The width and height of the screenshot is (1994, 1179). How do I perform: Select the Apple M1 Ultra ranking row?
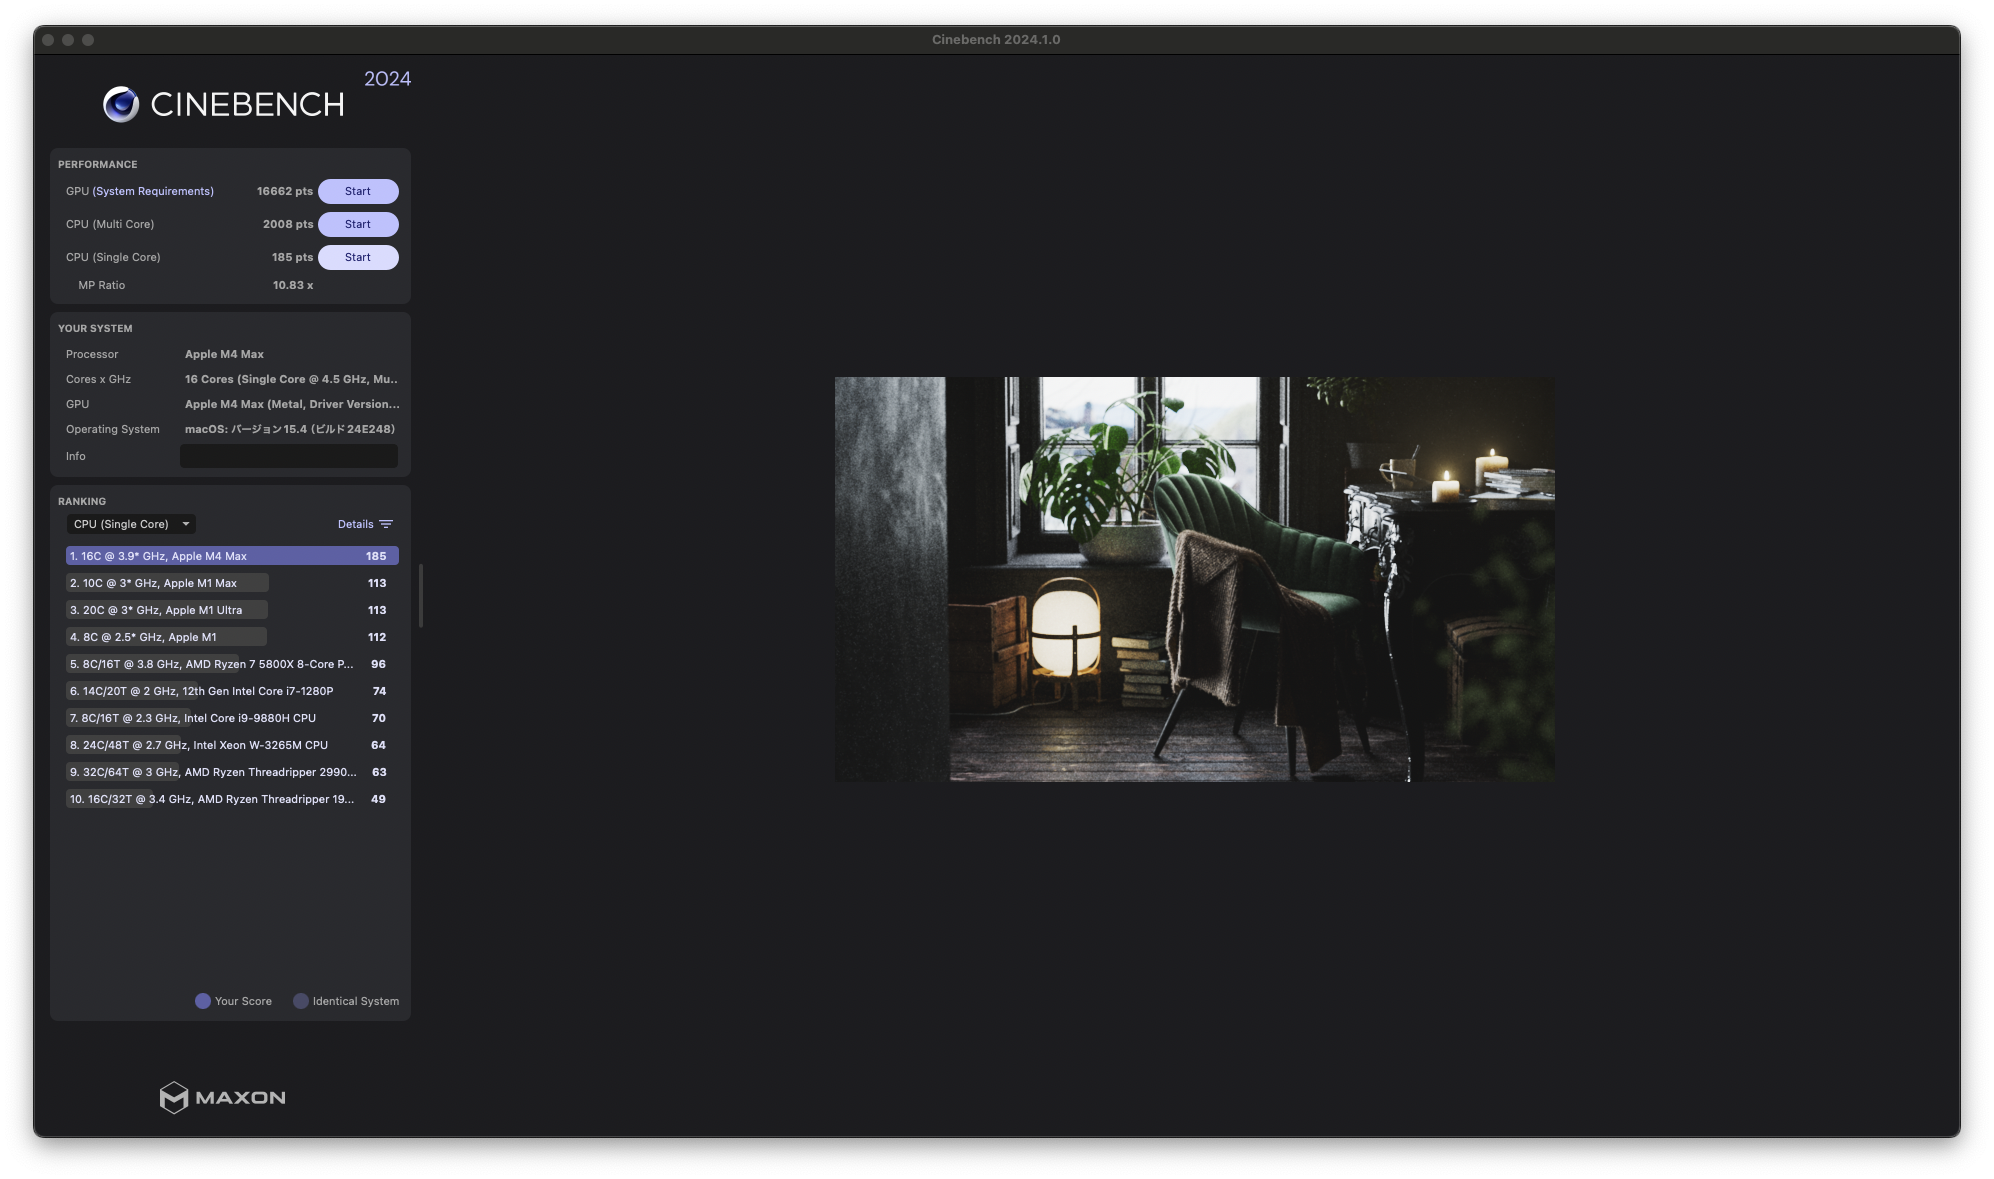click(232, 610)
